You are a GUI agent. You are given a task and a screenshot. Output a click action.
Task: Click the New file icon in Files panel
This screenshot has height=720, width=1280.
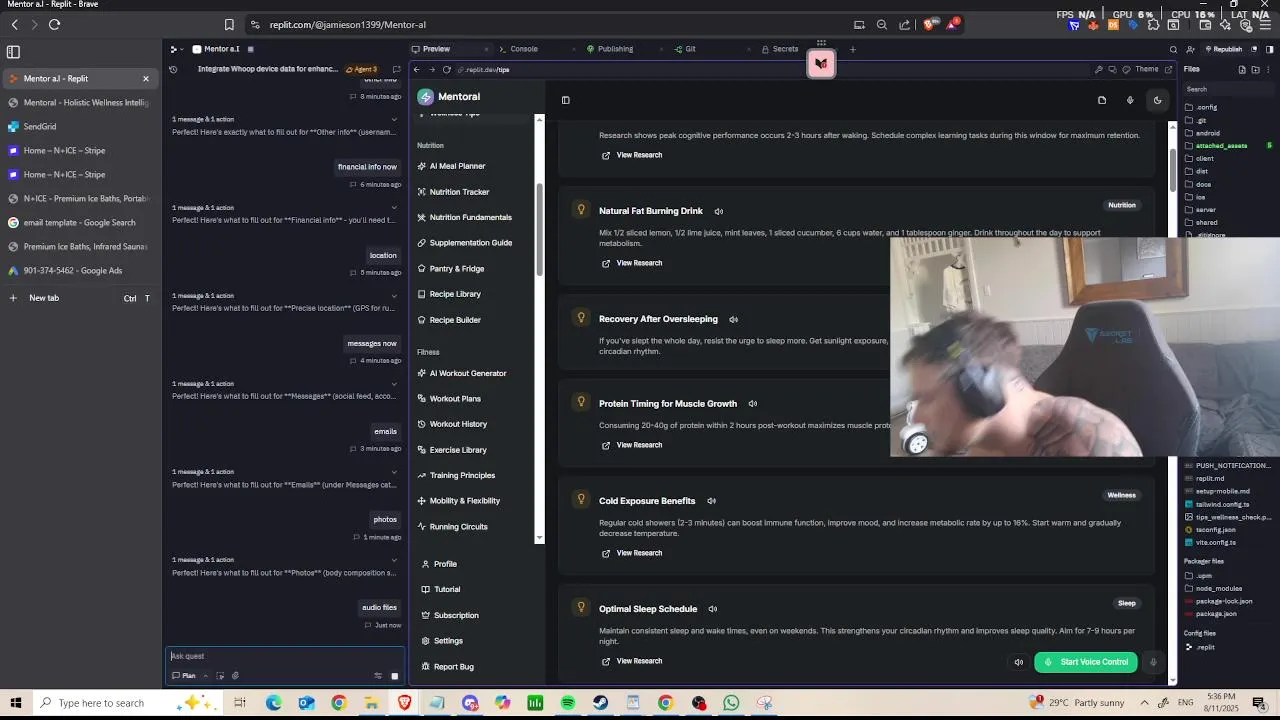(x=1242, y=70)
